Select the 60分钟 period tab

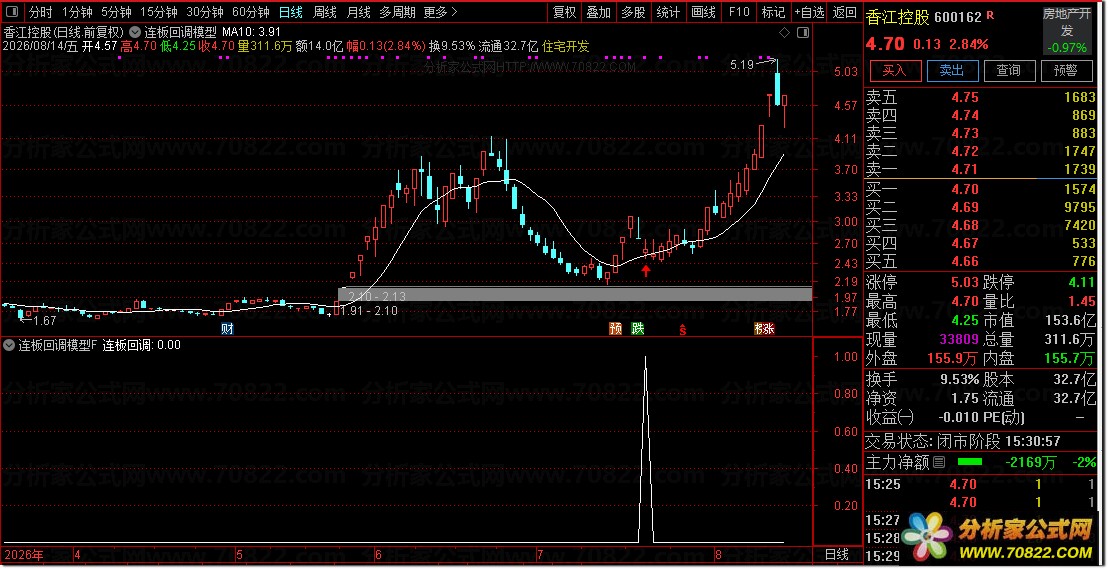250,12
